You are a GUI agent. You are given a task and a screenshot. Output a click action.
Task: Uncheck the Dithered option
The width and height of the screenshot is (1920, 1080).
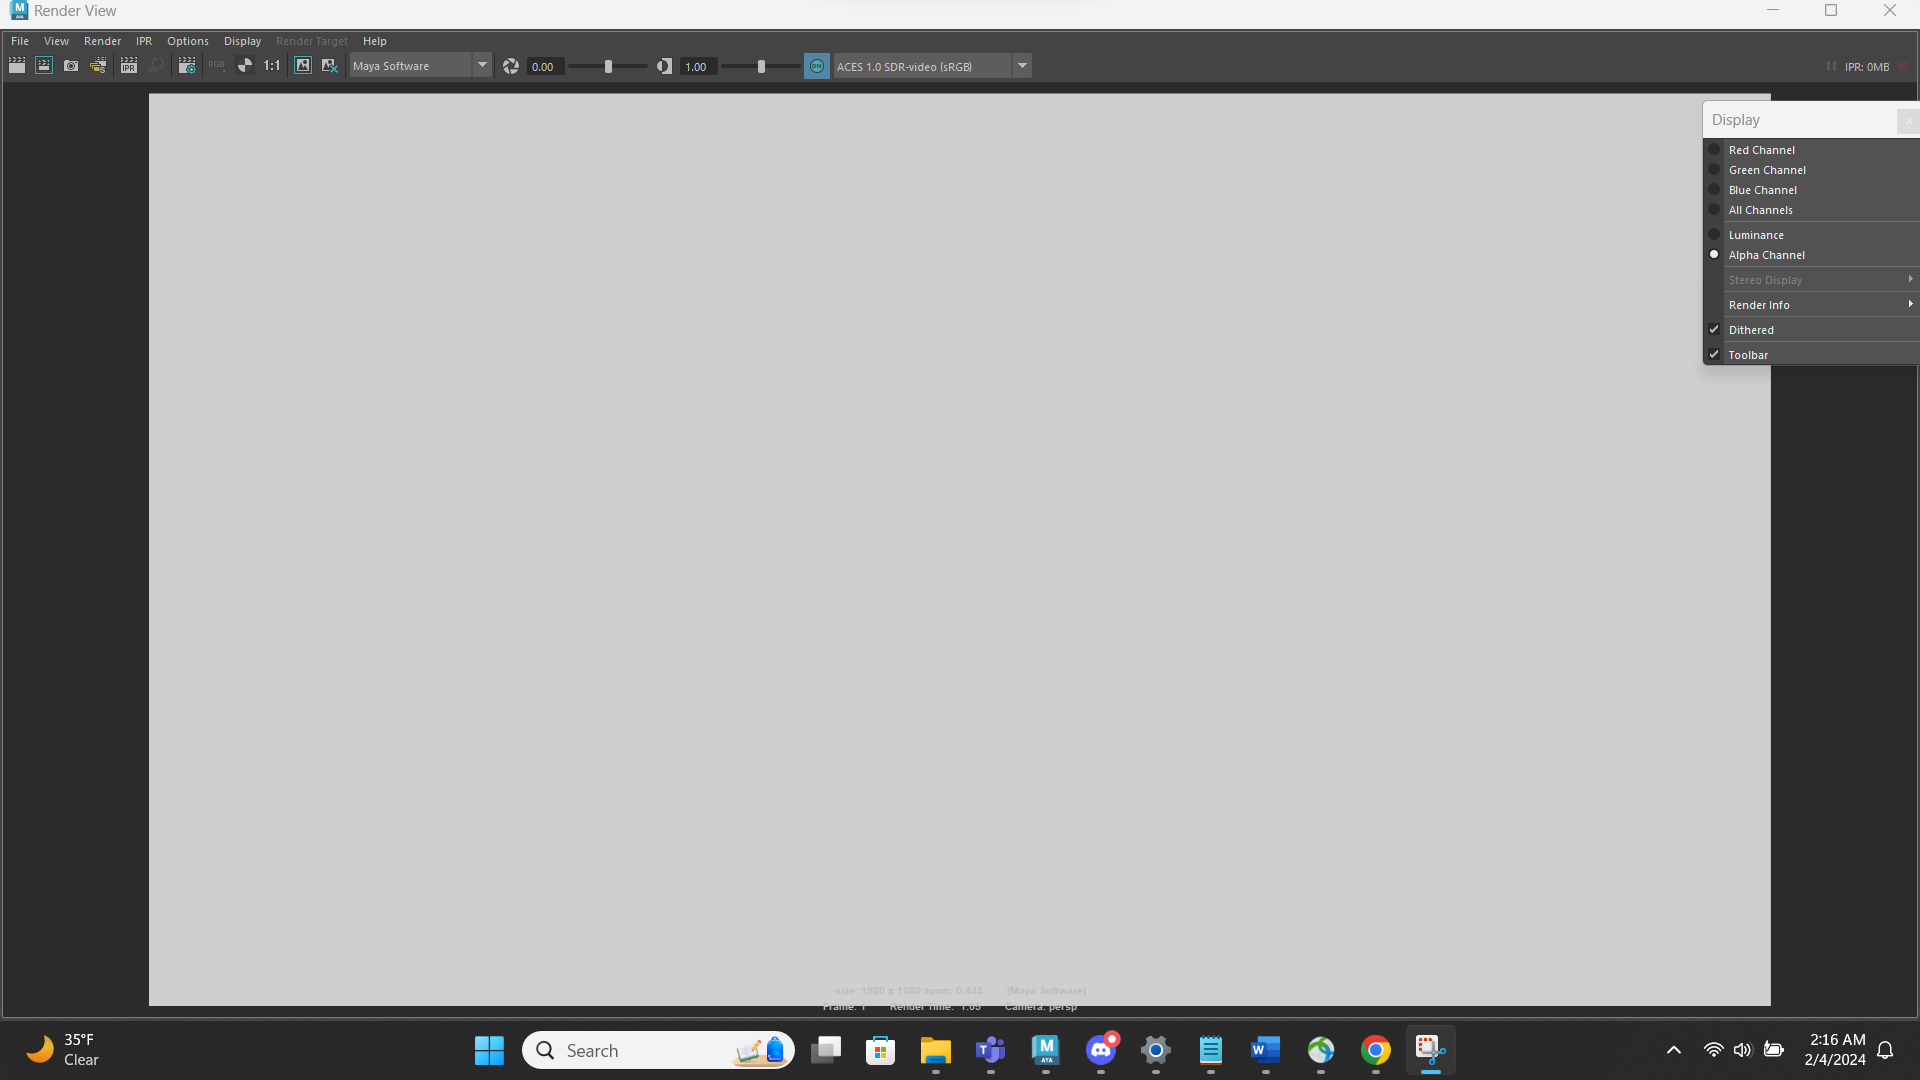tap(1750, 329)
